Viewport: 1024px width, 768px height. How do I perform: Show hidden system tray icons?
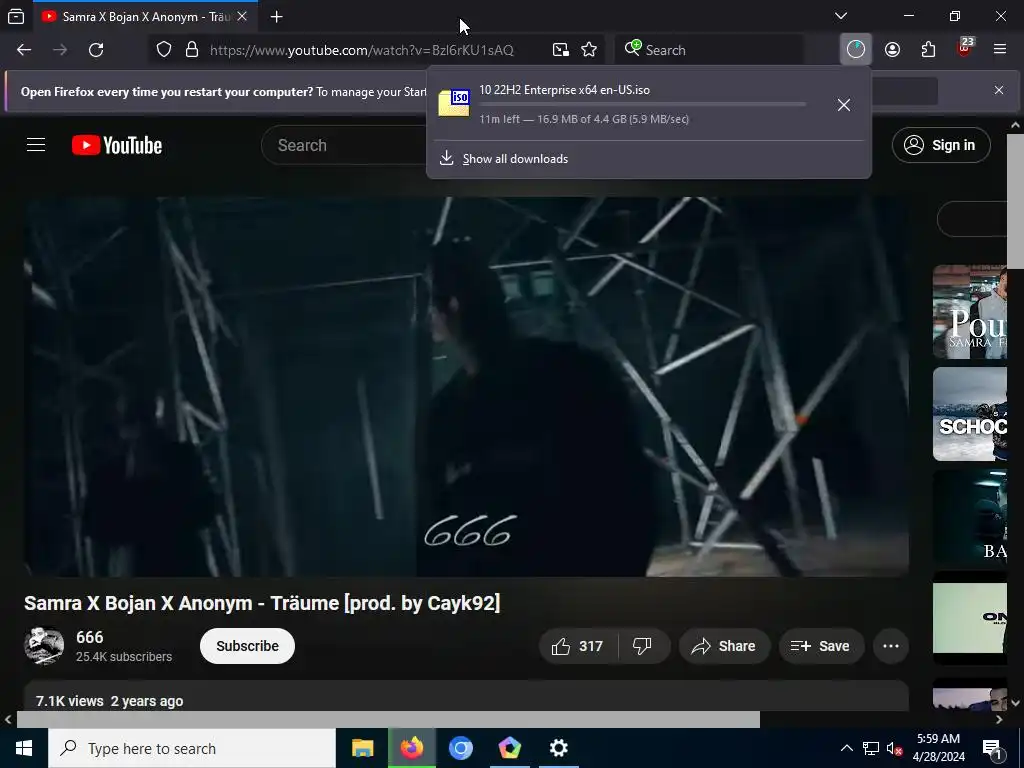pos(846,748)
